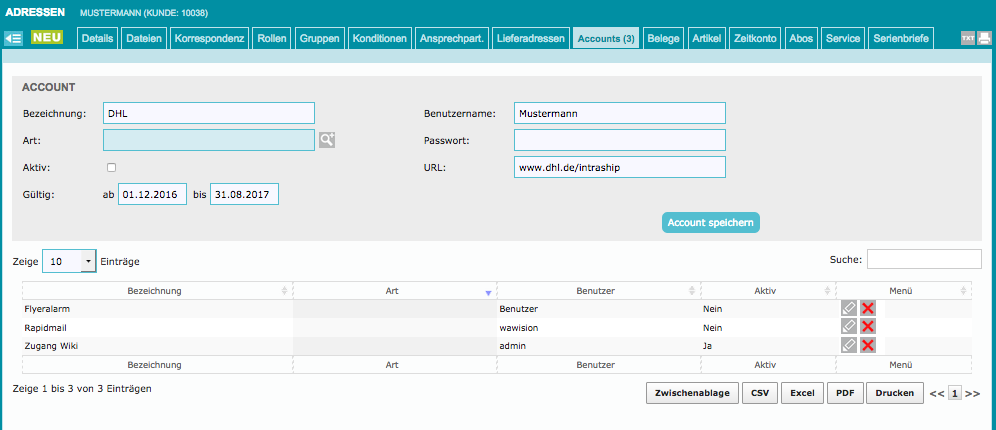Screen dimensions: 996x430
Task: Click the TXT export icon
Action: [967, 39]
